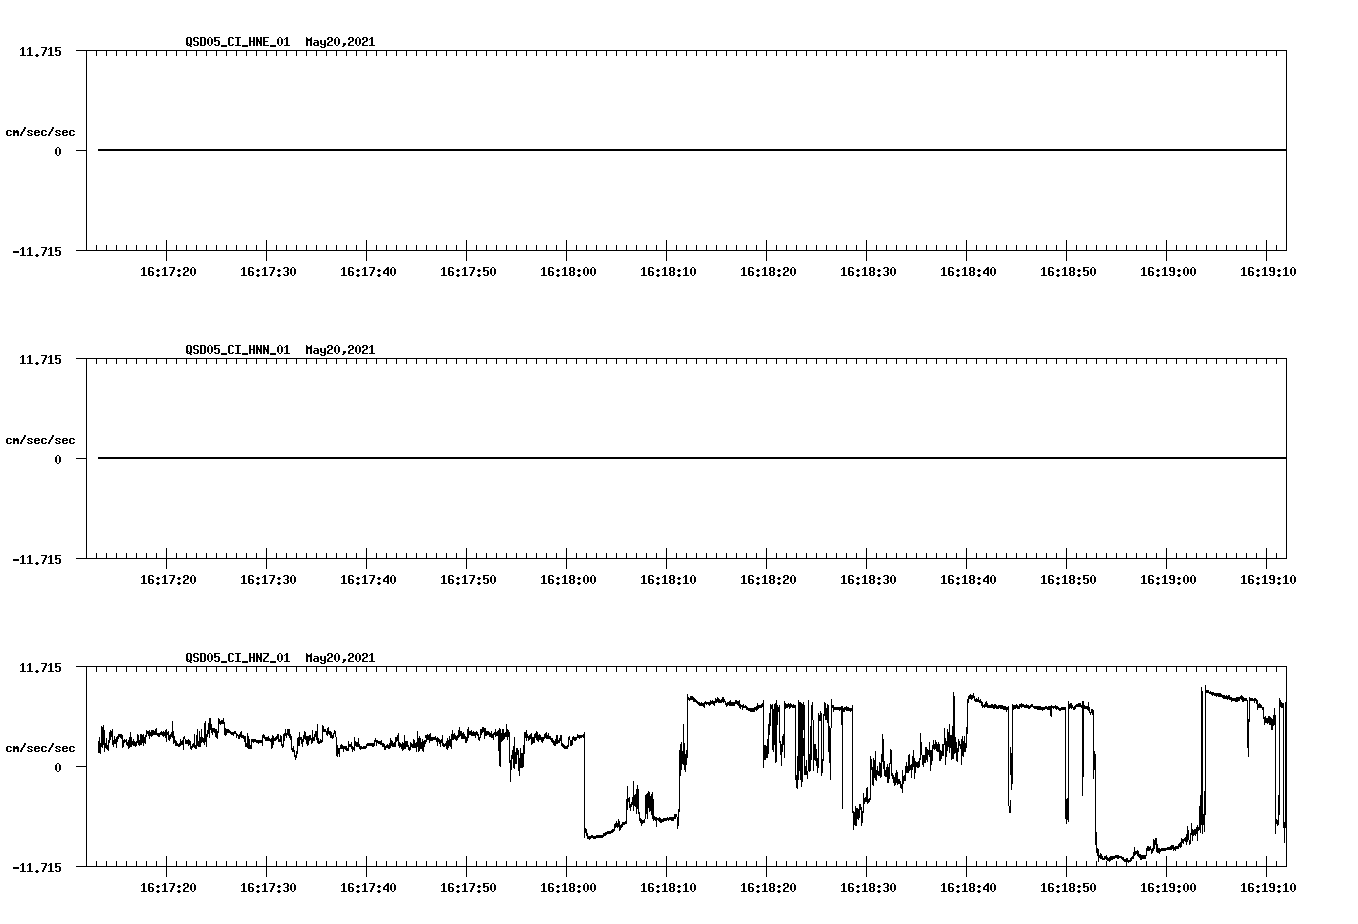
Task: Select the 16:17:20 tick on the top axis
Action: tap(170, 270)
